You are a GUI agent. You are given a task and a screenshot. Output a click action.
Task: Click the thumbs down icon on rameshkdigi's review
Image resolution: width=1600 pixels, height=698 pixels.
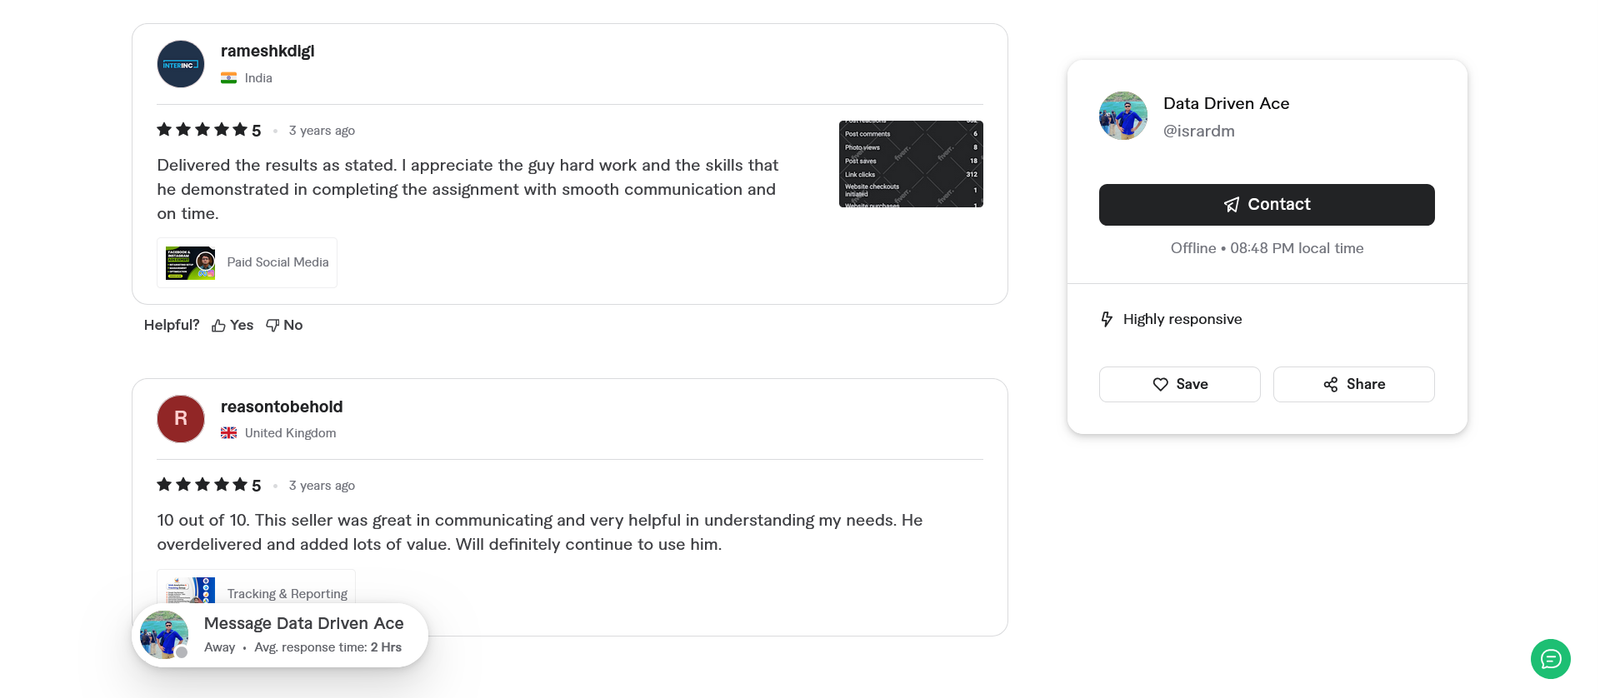click(x=271, y=324)
